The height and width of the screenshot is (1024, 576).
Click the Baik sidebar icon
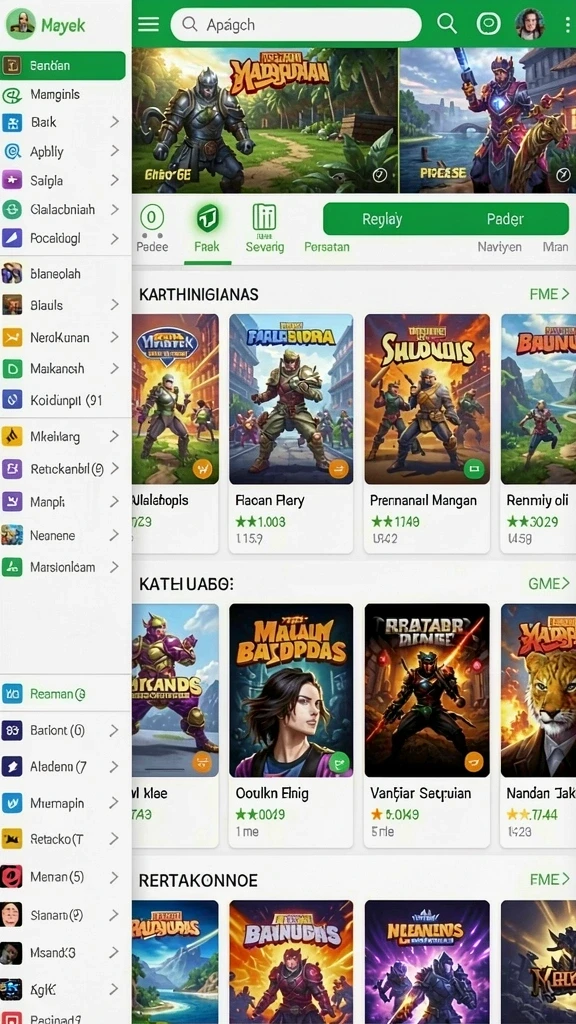12,123
